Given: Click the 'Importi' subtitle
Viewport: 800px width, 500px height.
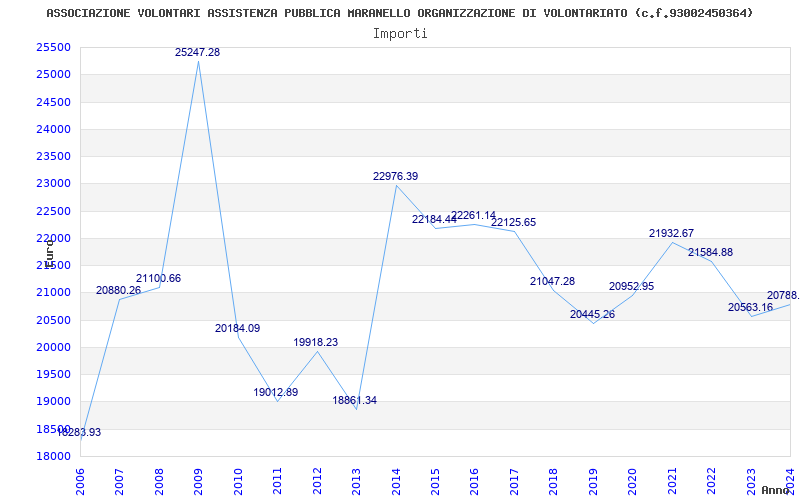Looking at the screenshot, I should pos(400,34).
